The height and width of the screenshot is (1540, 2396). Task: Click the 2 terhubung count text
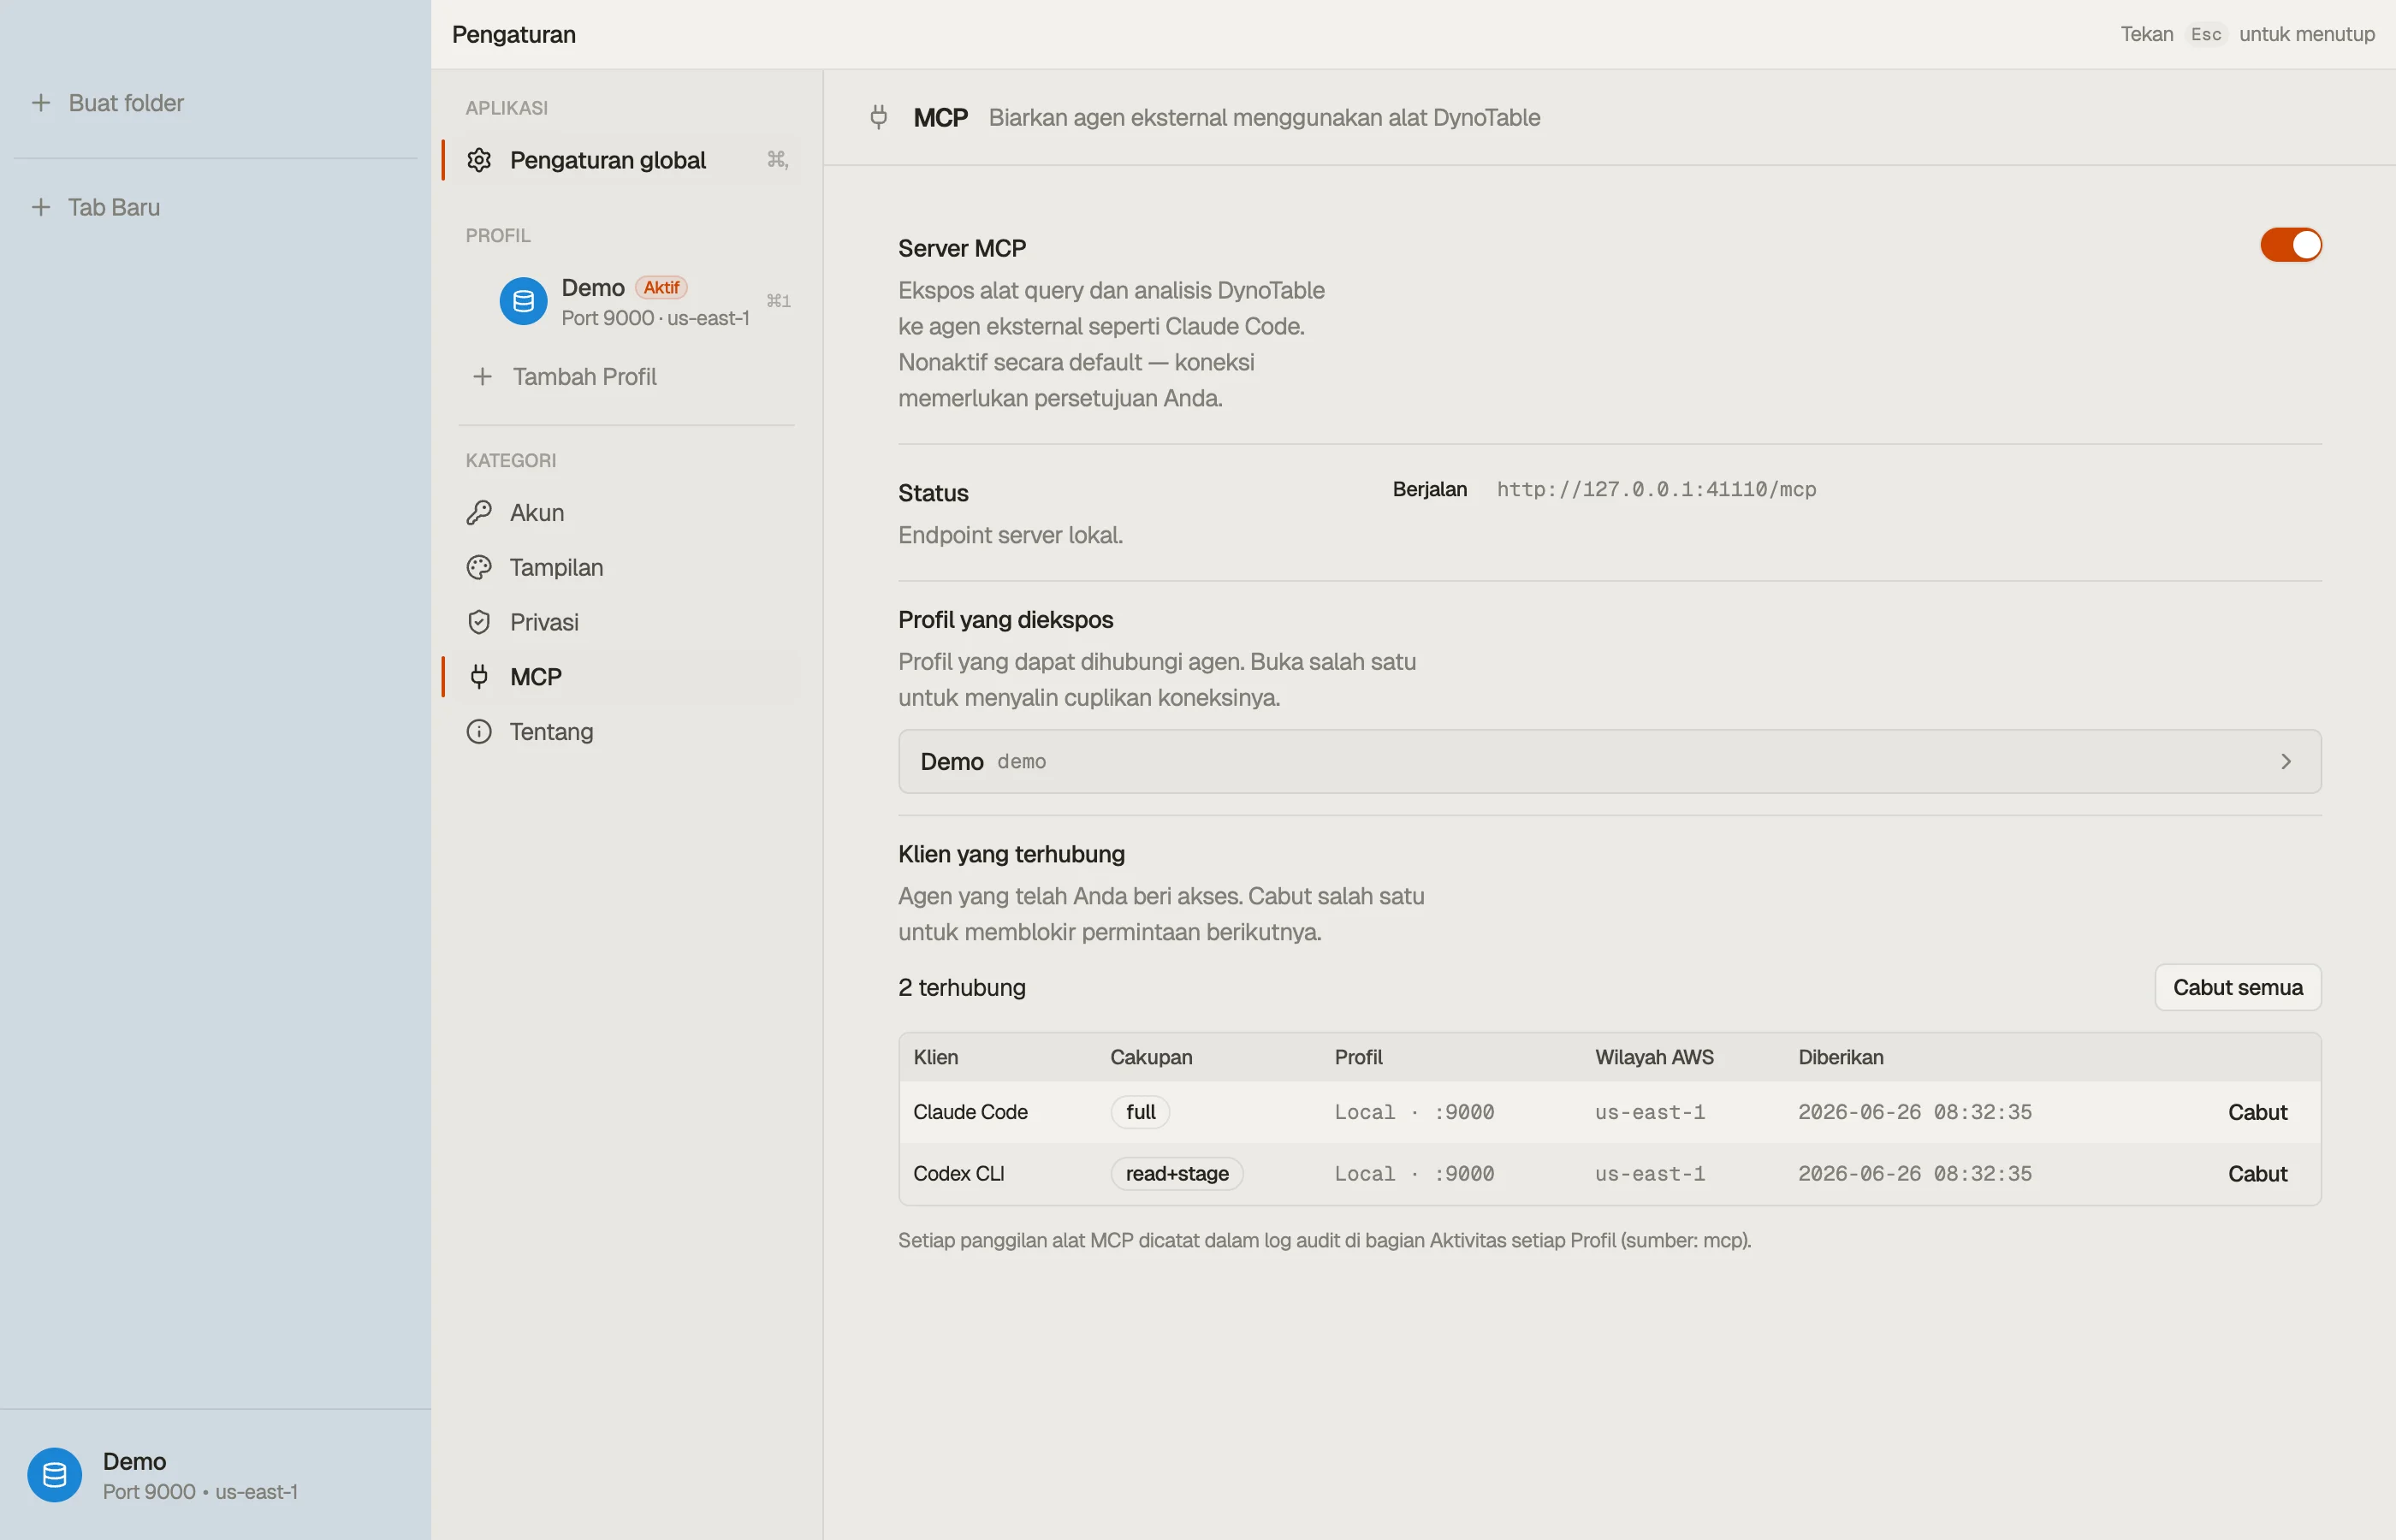pos(961,988)
